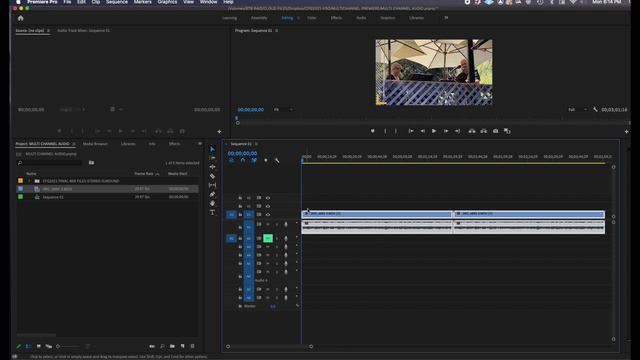Screen dimensions: 640x360
Task: Click Mark Out in the Program monitor
Action: pyautogui.click(x=396, y=131)
